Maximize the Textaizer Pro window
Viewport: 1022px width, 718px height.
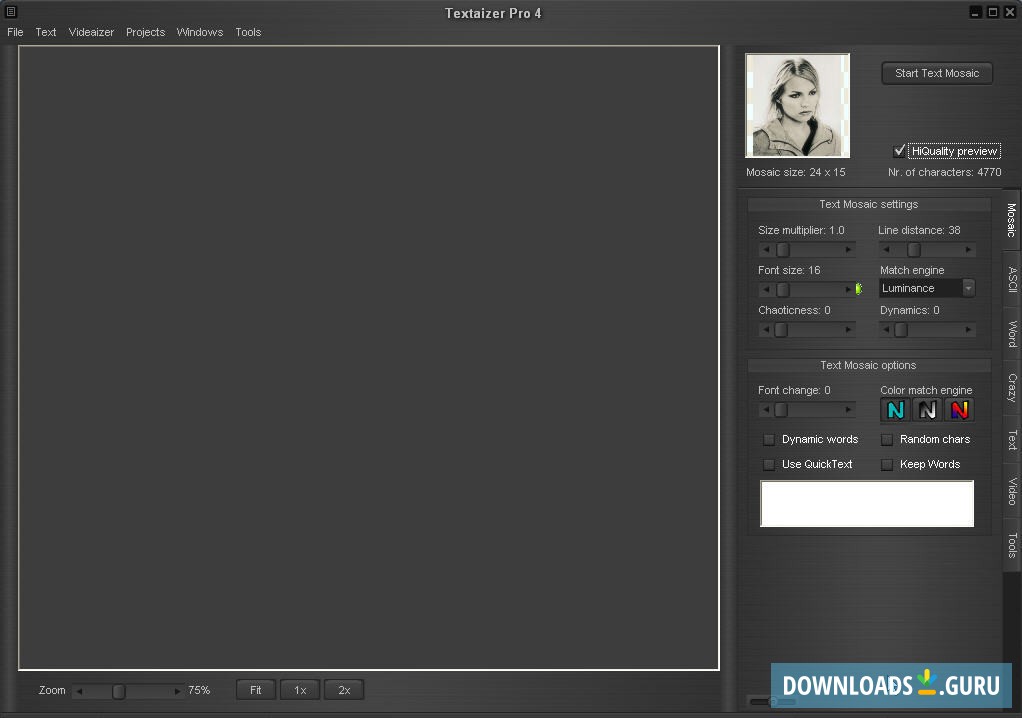tap(993, 12)
